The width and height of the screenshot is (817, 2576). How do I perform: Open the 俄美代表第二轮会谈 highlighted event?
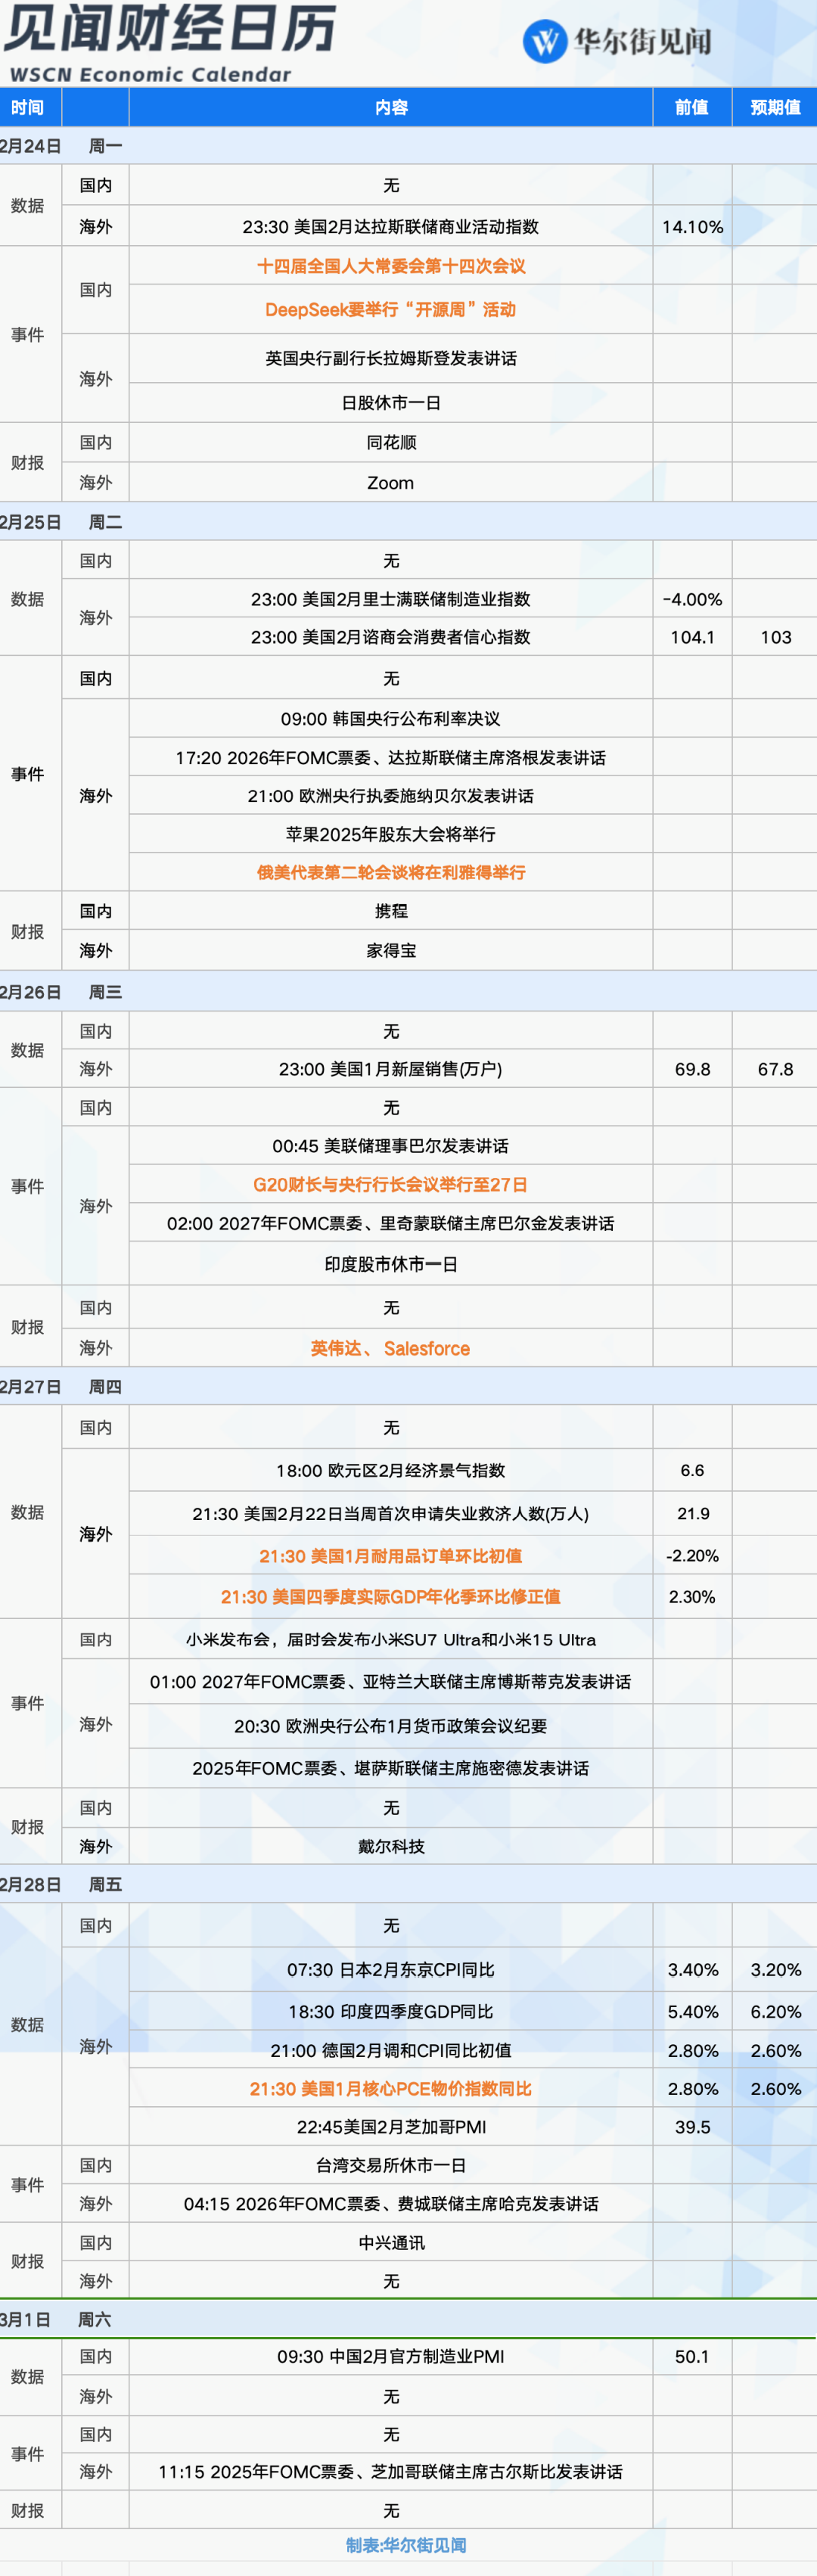click(391, 872)
